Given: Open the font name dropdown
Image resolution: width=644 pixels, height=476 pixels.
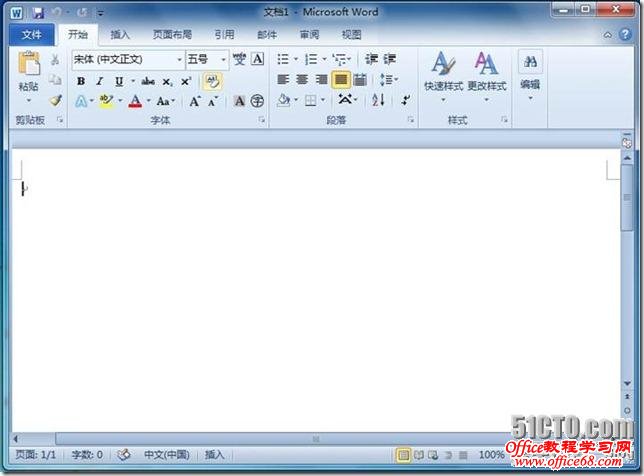Looking at the screenshot, I should pos(179,60).
